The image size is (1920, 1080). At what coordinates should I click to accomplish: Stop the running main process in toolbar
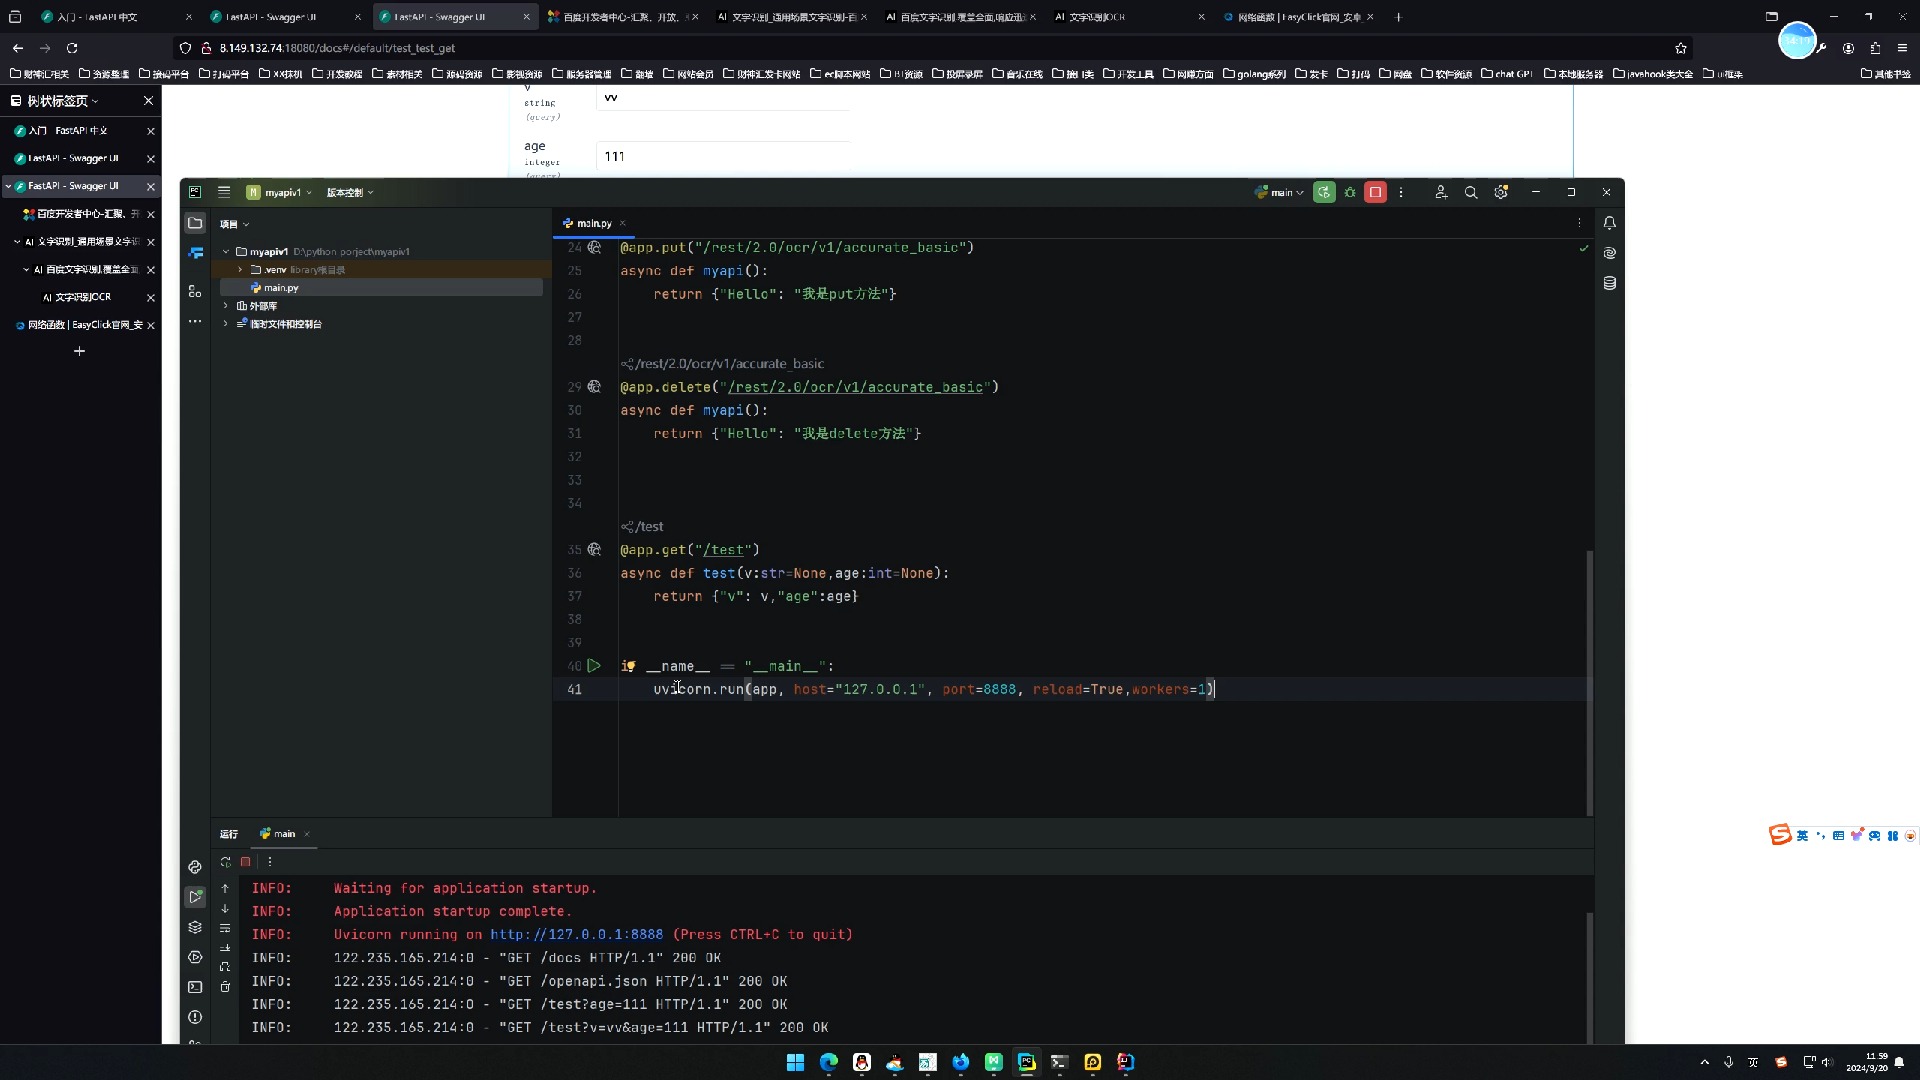click(x=1376, y=192)
